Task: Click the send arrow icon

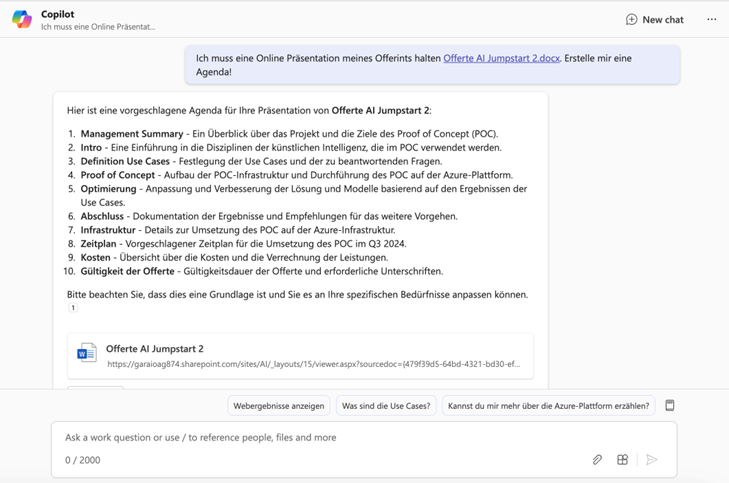Action: point(652,460)
